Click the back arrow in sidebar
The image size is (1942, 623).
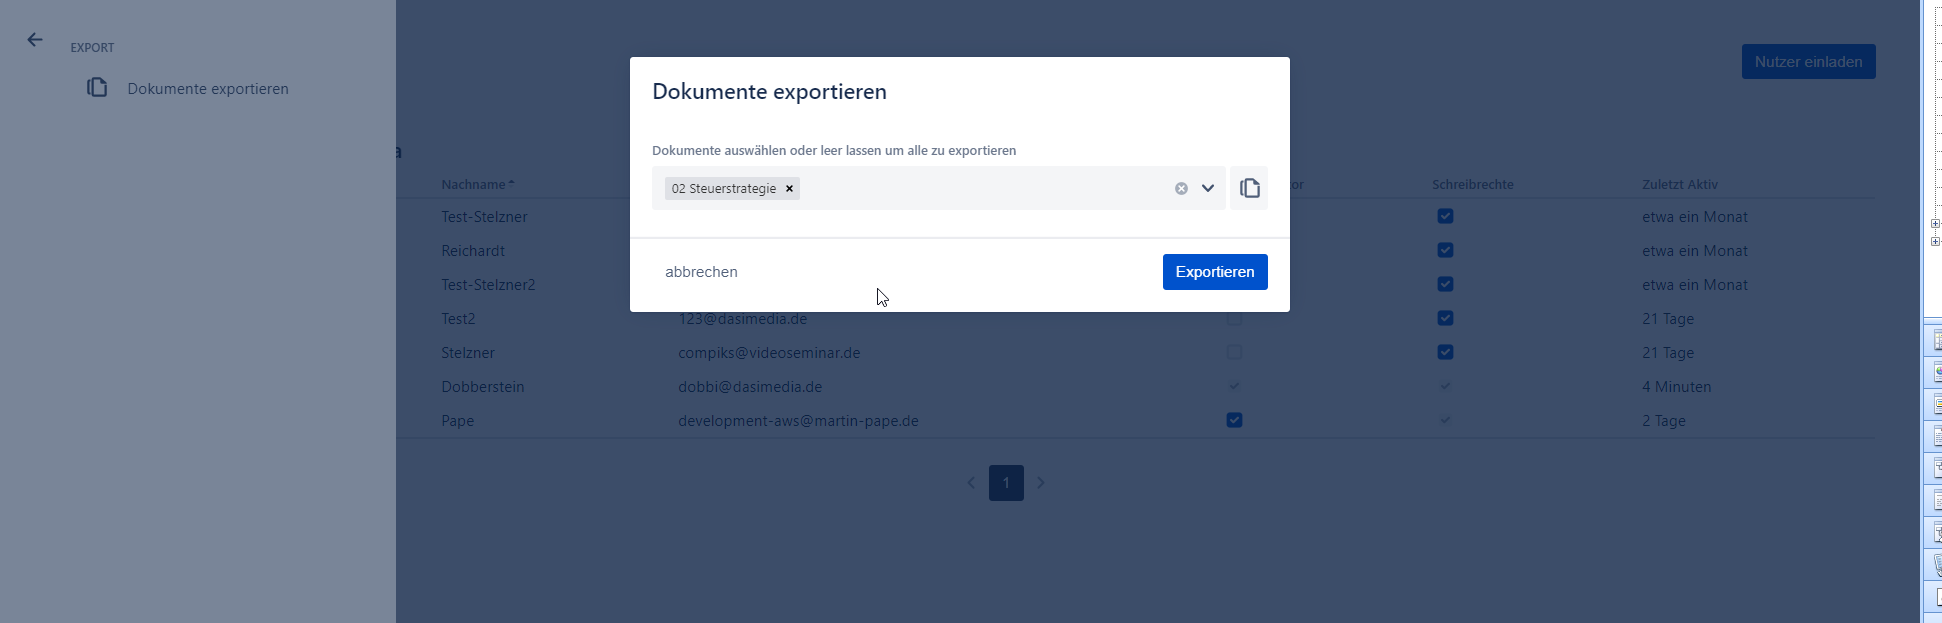(35, 40)
